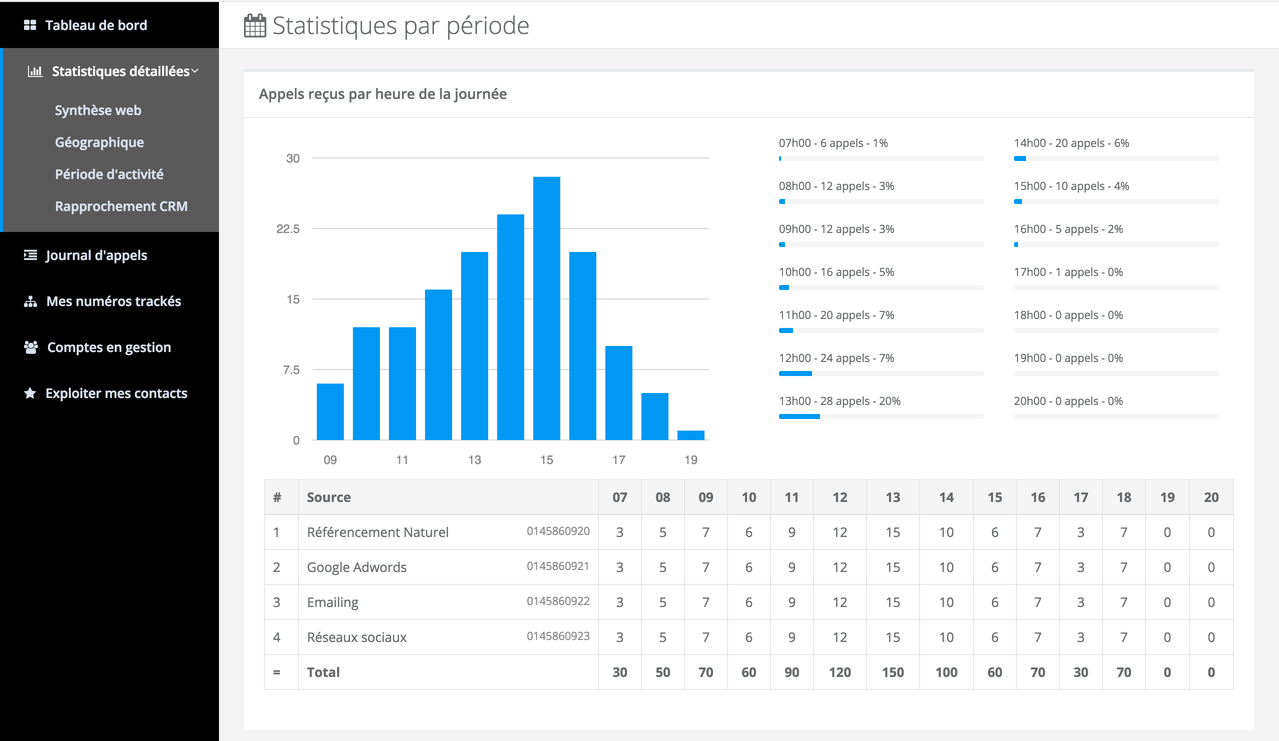Click the 12h00 - 24 appels progress bar
Viewport: 1279px width, 741px height.
[881, 373]
